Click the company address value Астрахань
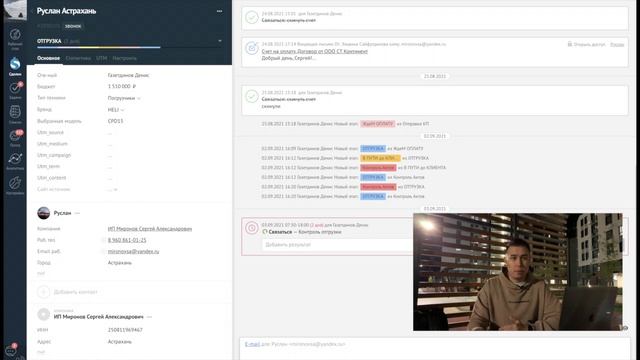 point(120,342)
